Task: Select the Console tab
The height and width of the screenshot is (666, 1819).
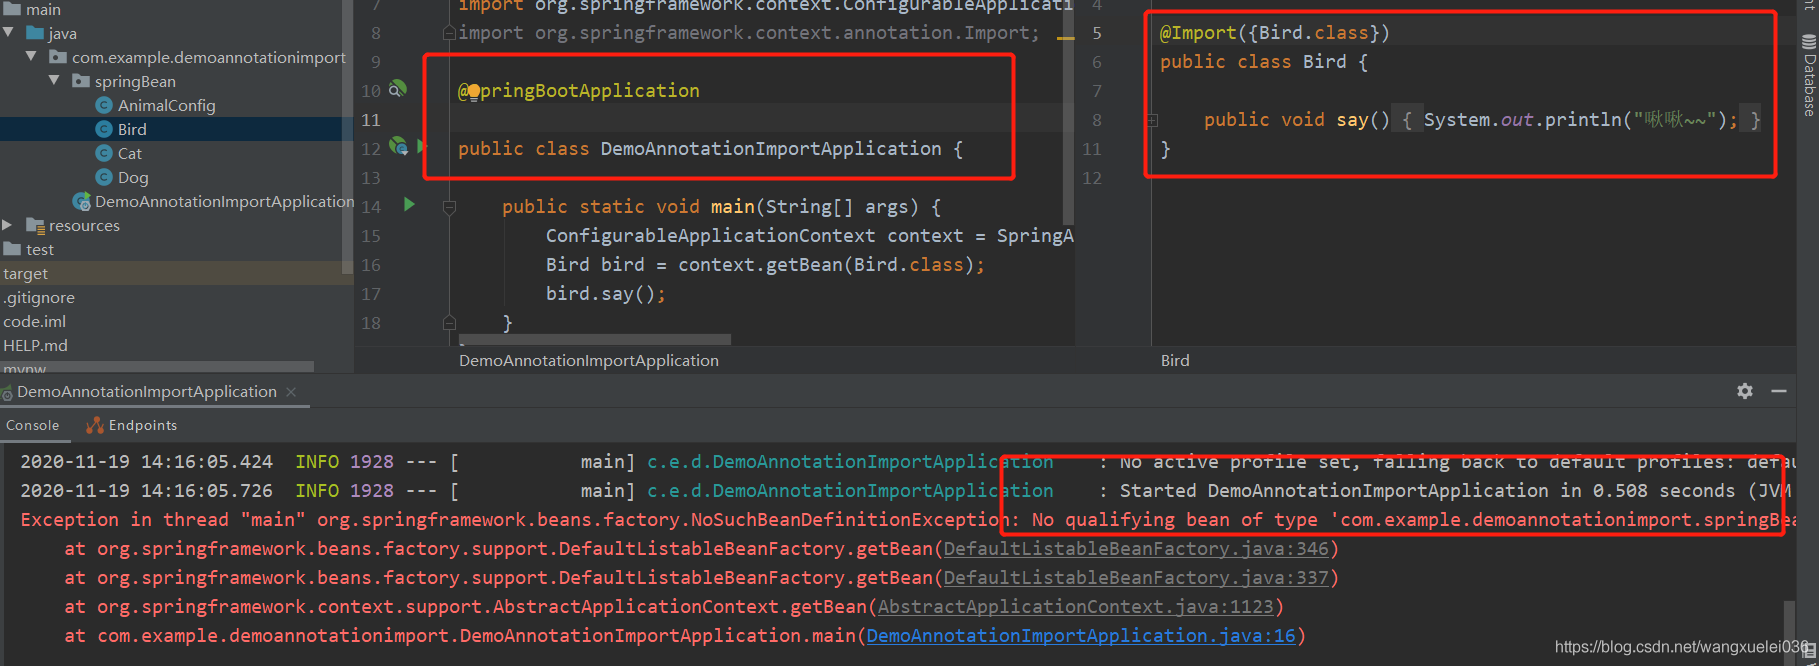Action: pyautogui.click(x=33, y=425)
